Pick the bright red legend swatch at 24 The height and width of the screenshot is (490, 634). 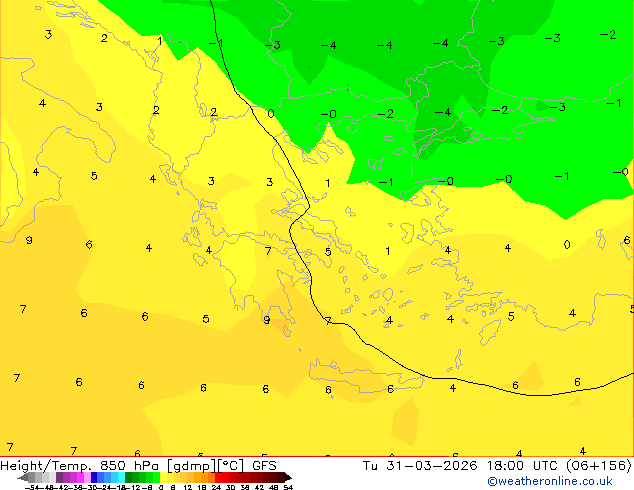pos(218,478)
